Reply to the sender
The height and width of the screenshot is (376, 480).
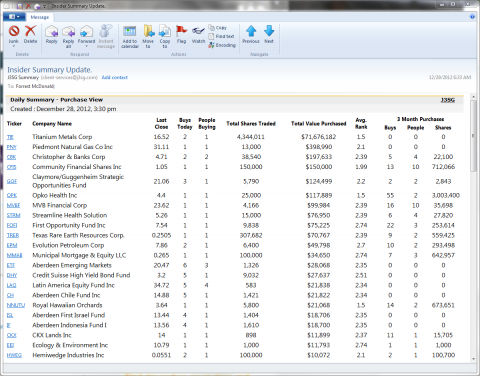[52, 34]
